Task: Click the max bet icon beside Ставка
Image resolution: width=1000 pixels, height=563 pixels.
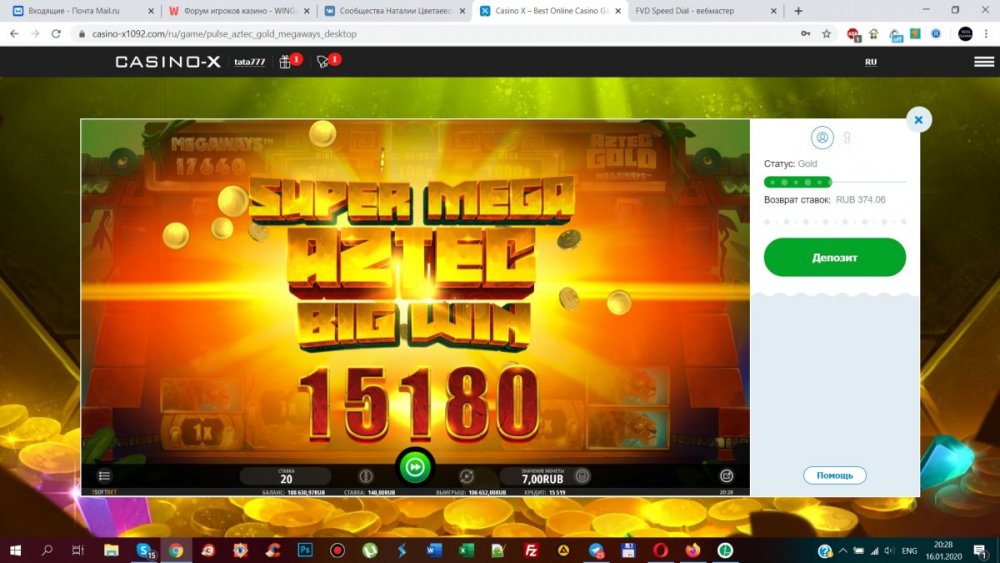Action: coord(365,476)
